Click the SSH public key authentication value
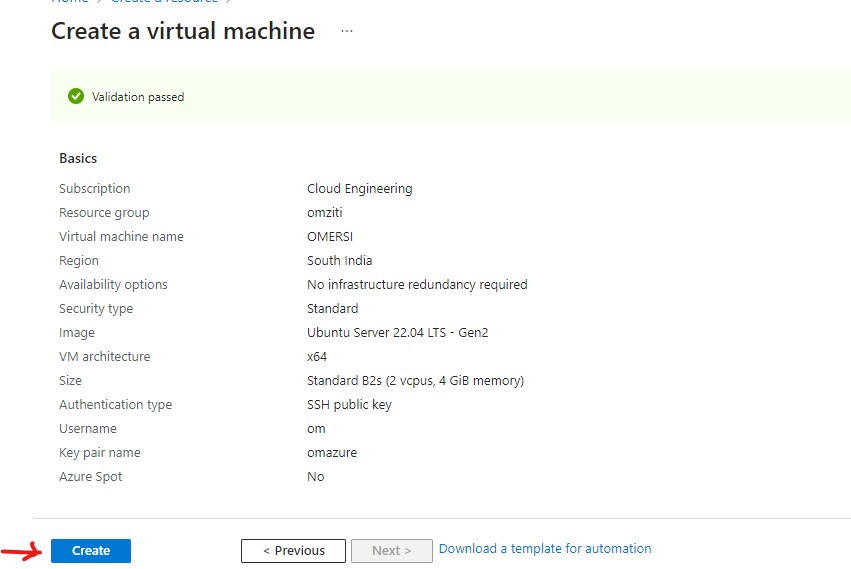Viewport: 851px width, 569px height. coord(349,405)
